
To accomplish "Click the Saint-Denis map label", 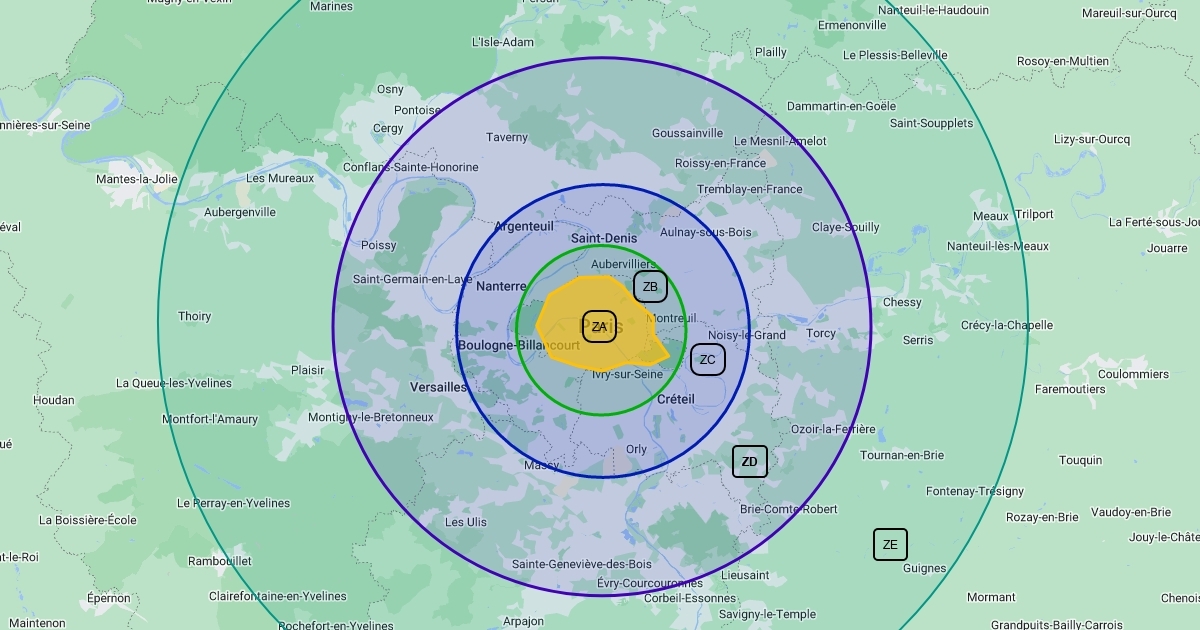I will pos(603,239).
